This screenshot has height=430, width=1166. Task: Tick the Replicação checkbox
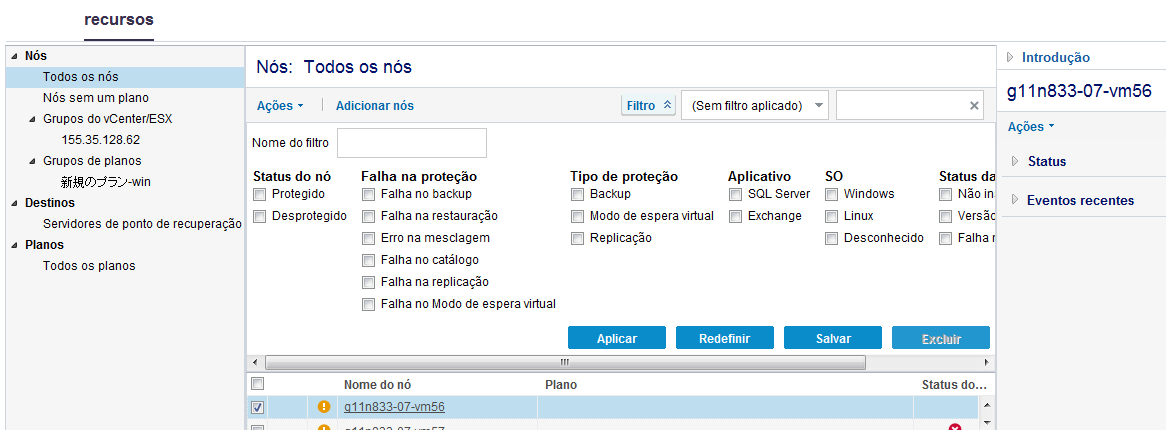(x=577, y=239)
